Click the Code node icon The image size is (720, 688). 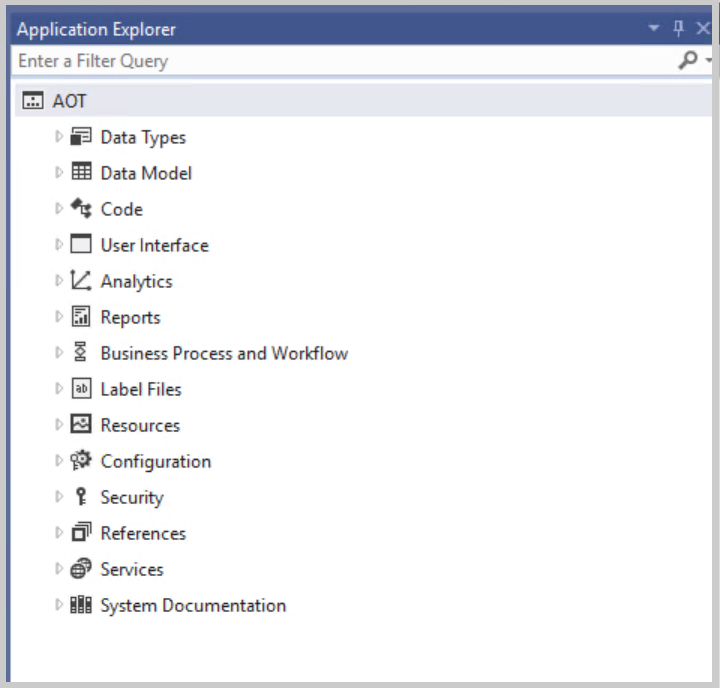click(81, 208)
